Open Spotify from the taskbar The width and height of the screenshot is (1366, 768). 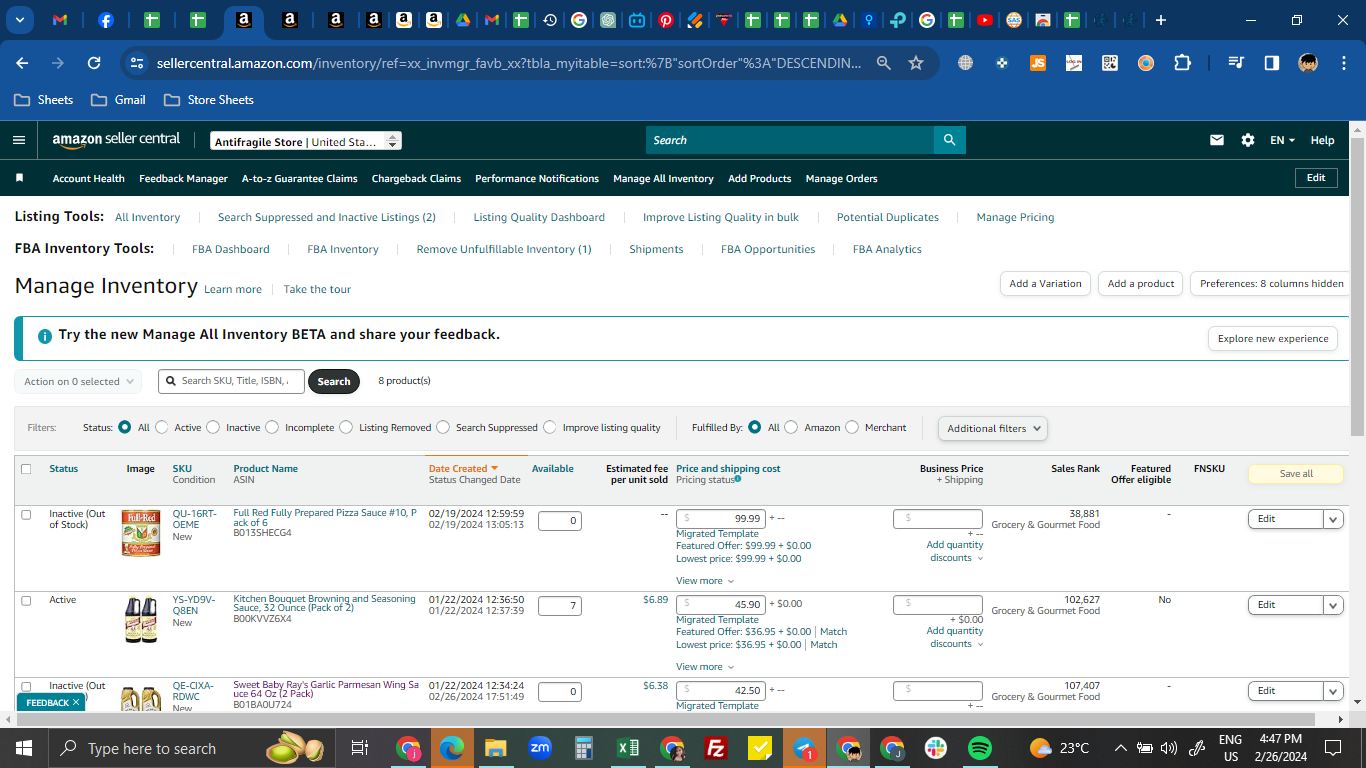pyautogui.click(x=980, y=748)
